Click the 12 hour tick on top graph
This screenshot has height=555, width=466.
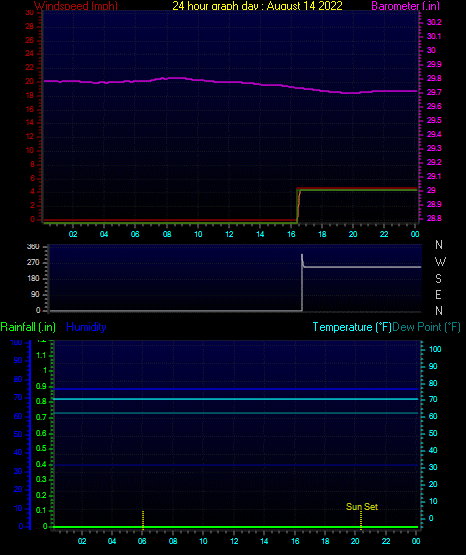point(229,234)
